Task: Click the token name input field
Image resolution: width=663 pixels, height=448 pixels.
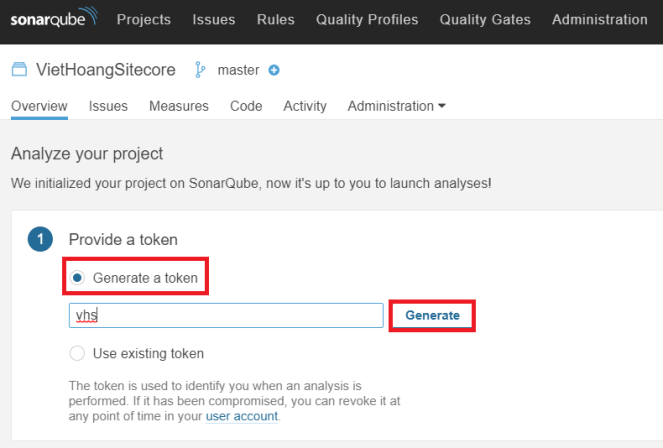Action: (225, 315)
